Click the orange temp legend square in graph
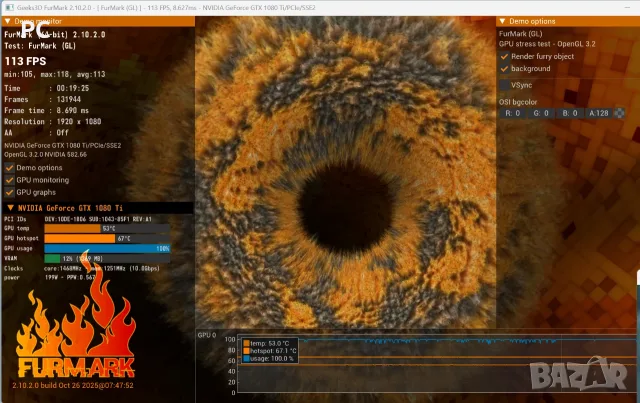This screenshot has width=640, height=403. point(246,343)
